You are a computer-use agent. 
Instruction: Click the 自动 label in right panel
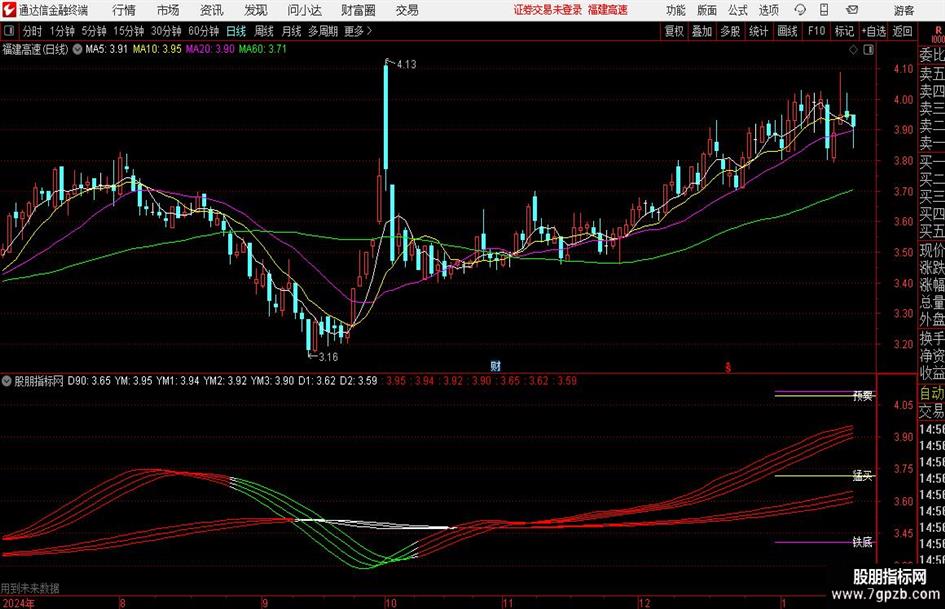(932, 393)
